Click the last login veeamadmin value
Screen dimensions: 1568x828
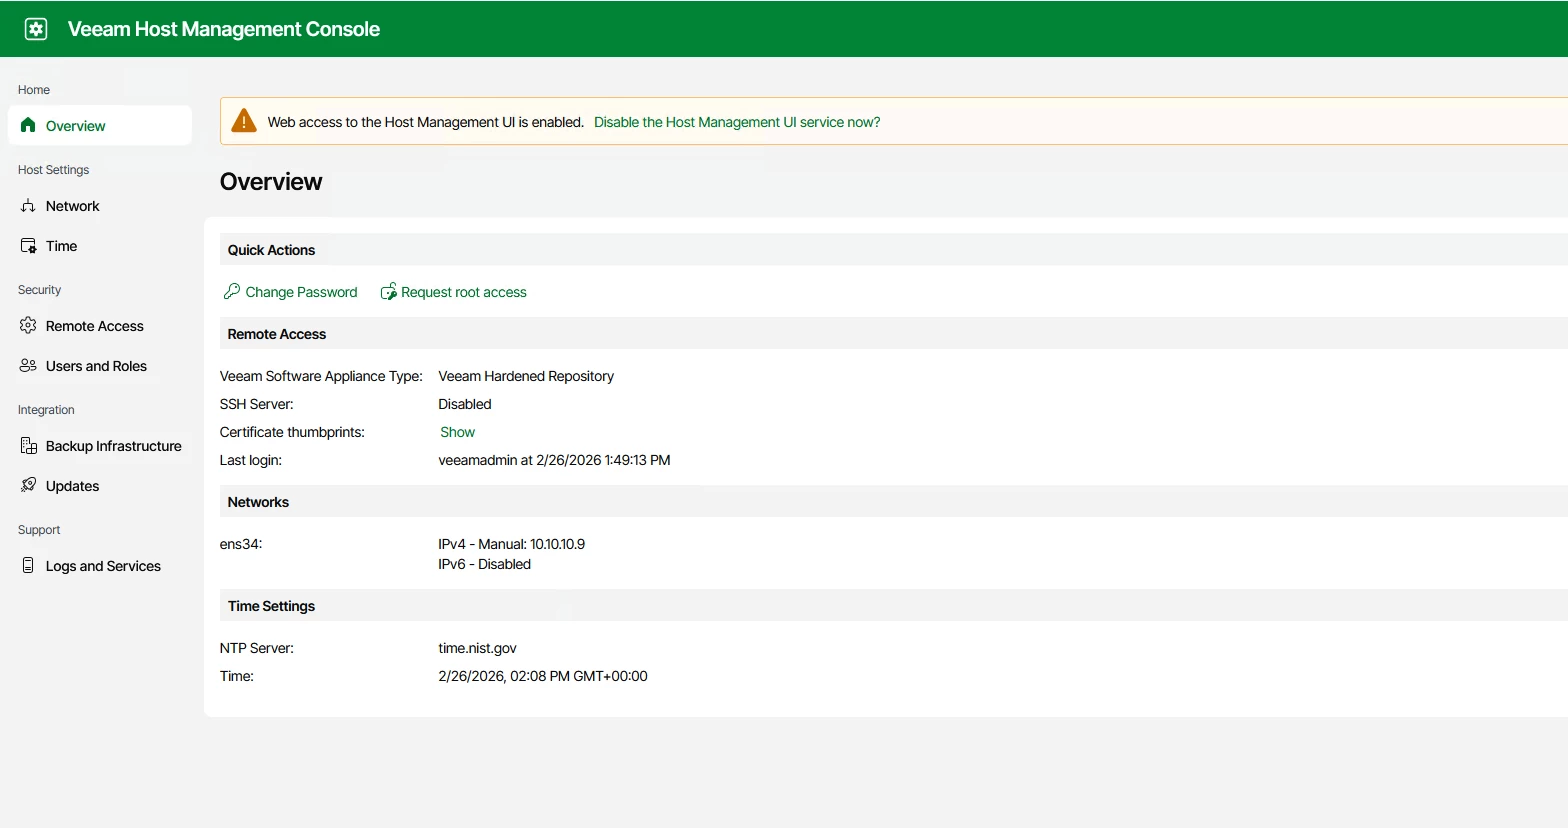pyautogui.click(x=554, y=460)
